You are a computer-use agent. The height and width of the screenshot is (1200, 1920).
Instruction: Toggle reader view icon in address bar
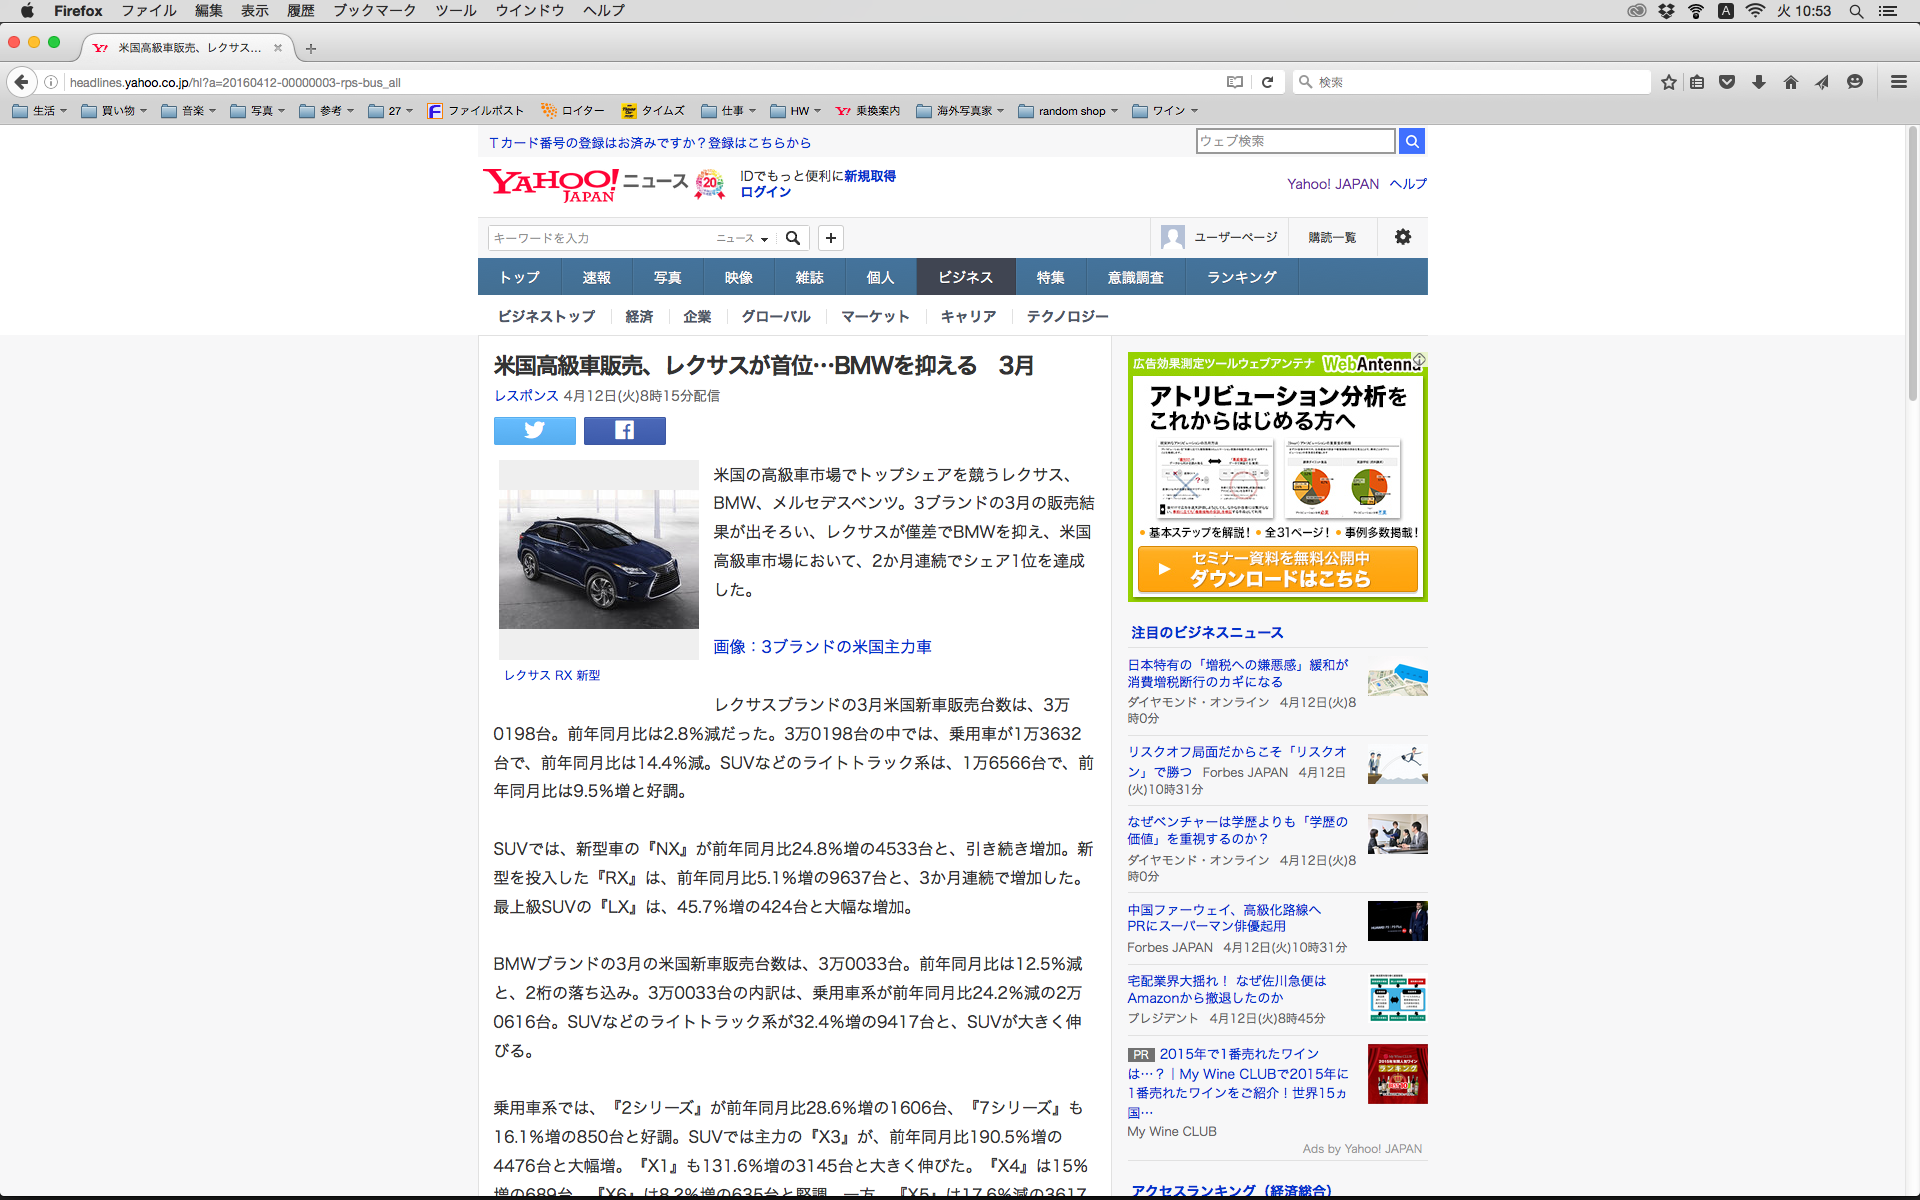tap(1235, 82)
